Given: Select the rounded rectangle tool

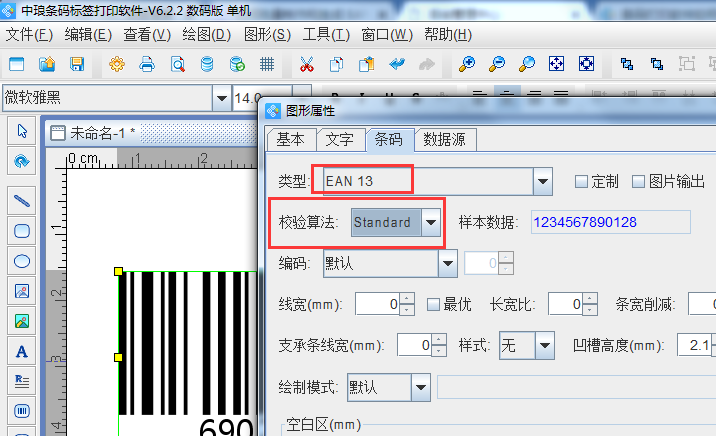Looking at the screenshot, I should tap(22, 231).
